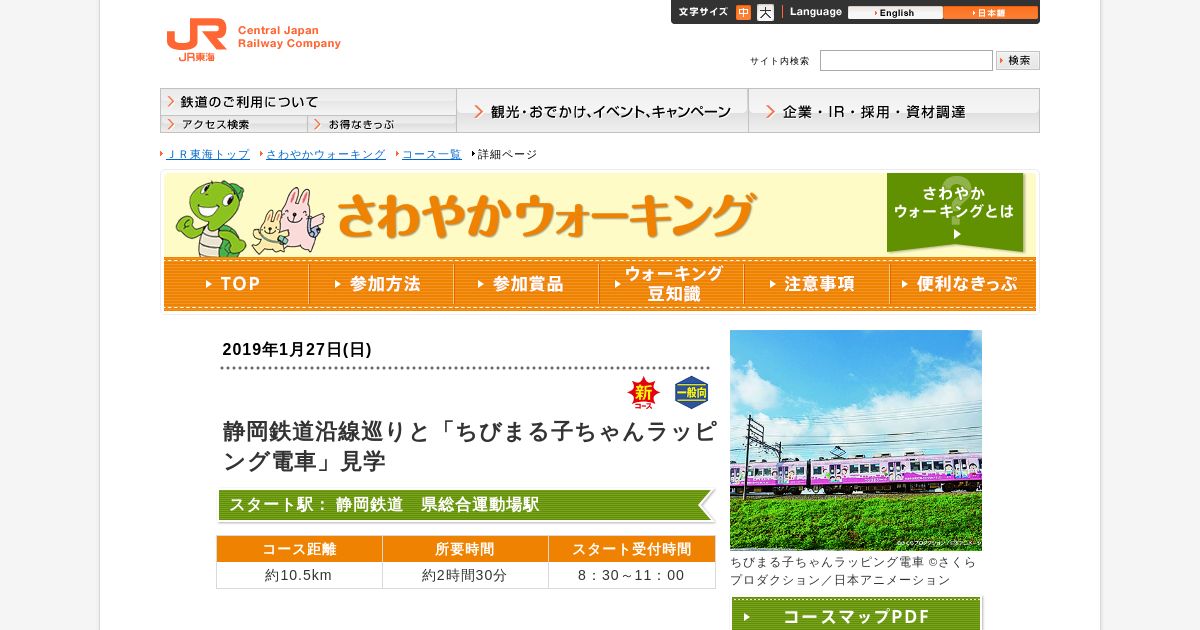Image resolution: width=1200 pixels, height=630 pixels.
Task: Click the blue 一般向 badge icon
Action: (x=692, y=393)
